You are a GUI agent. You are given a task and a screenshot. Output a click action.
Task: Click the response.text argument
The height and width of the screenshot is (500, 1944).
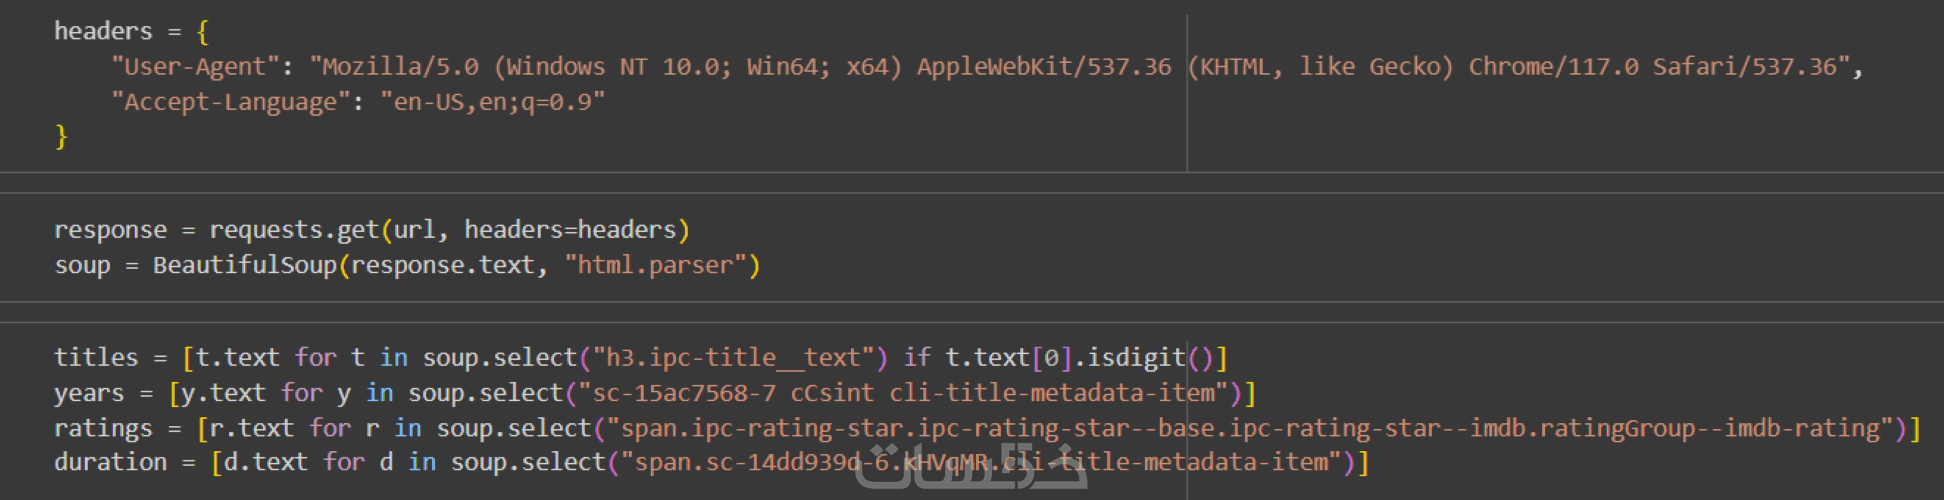click(442, 265)
